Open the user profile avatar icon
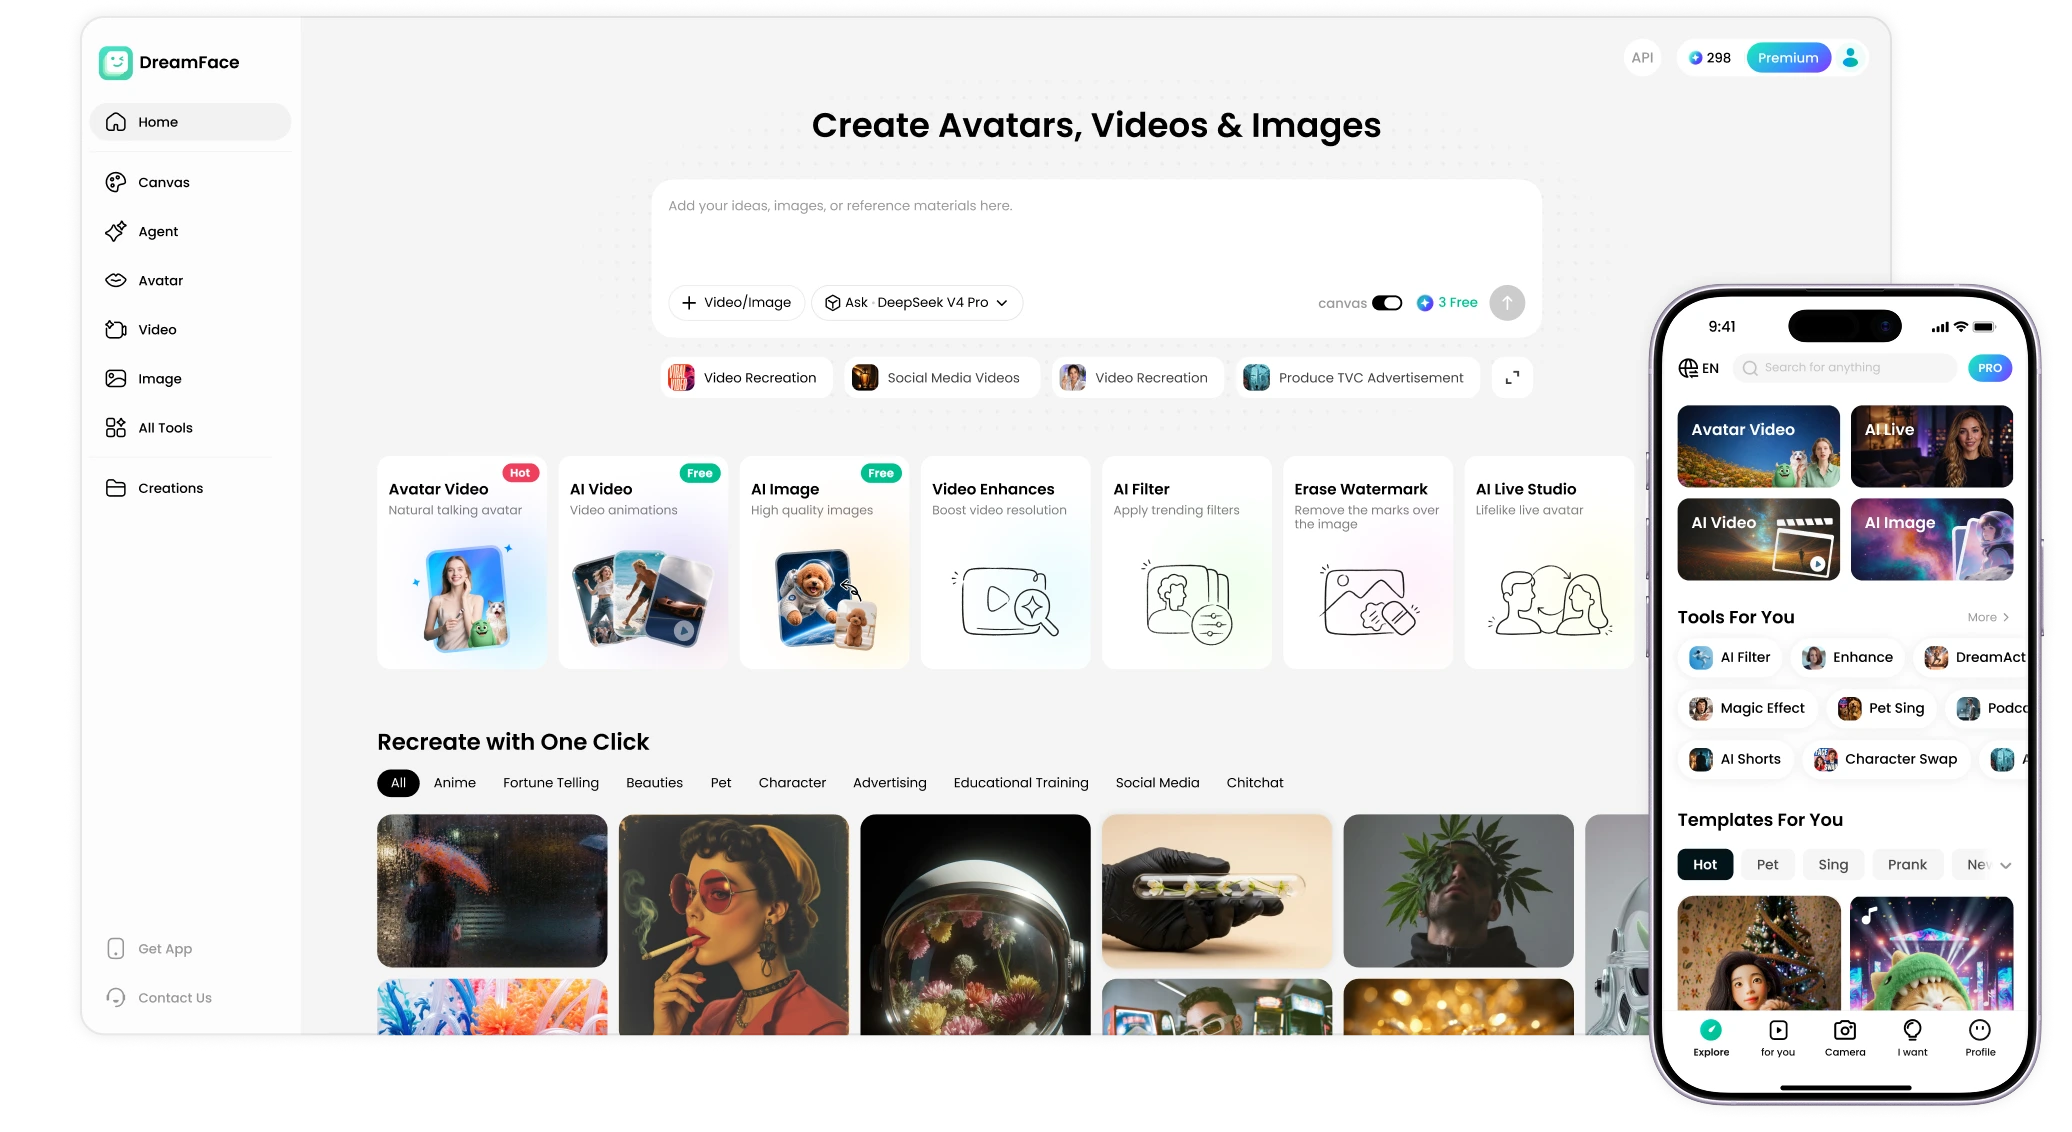The height and width of the screenshot is (1132, 2072). pos(1850,58)
